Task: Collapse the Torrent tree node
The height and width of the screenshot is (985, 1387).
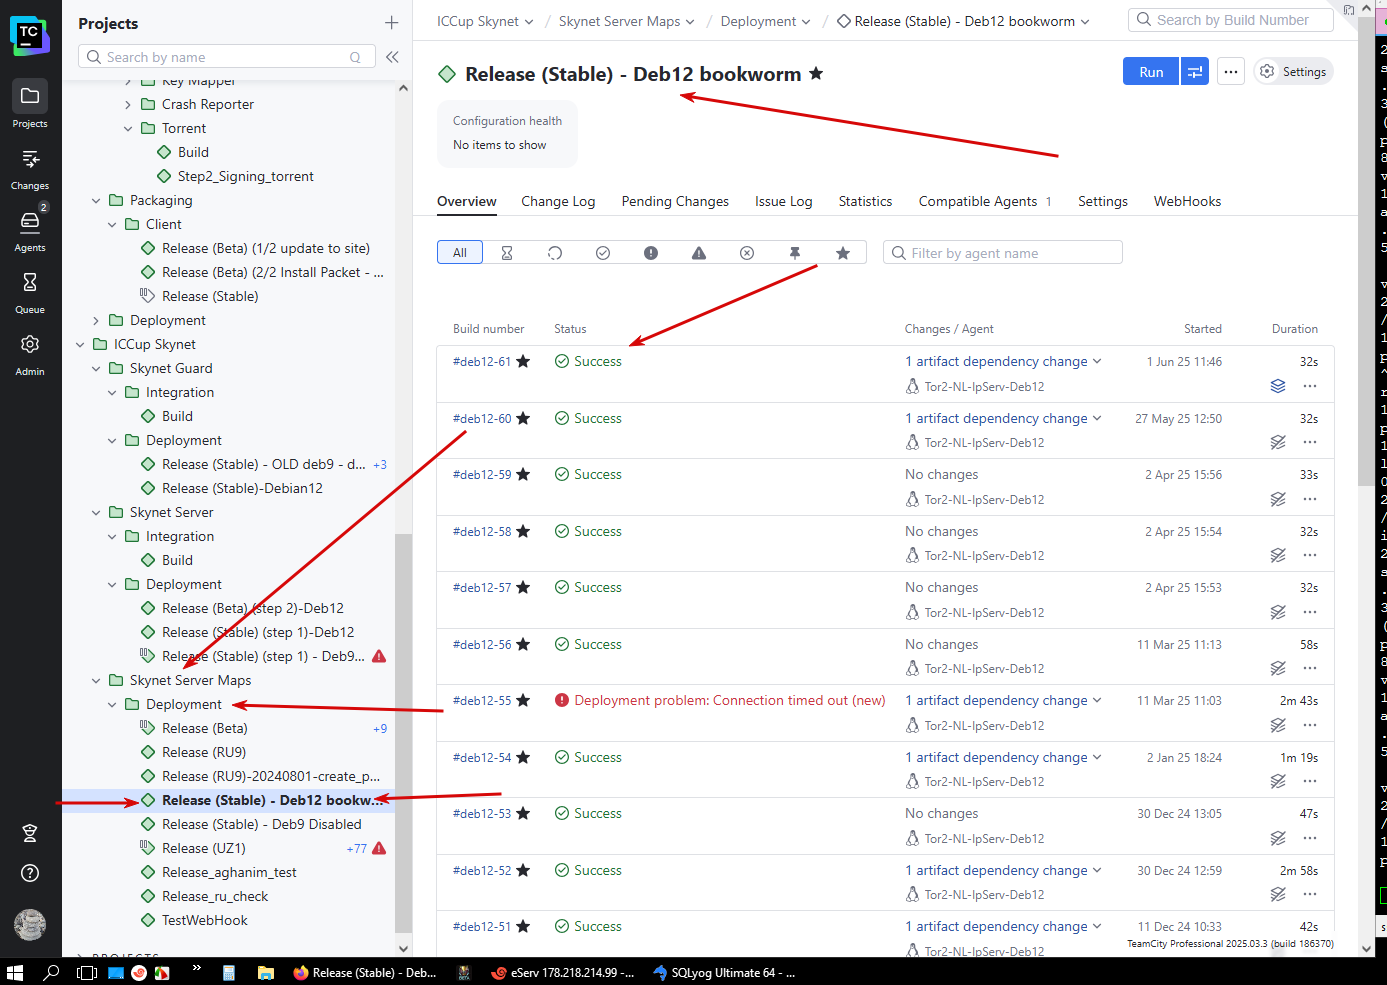Action: point(128,128)
